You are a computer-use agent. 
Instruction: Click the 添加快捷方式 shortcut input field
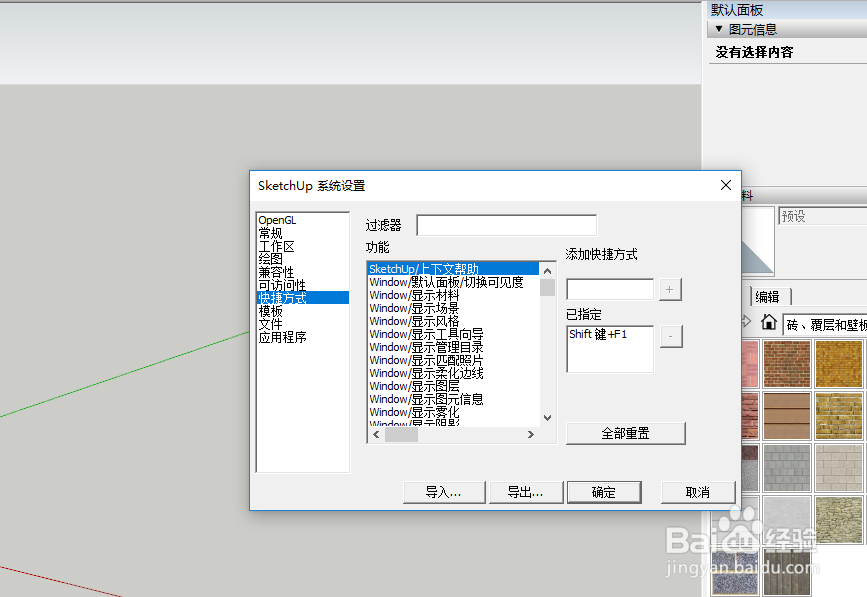[610, 289]
